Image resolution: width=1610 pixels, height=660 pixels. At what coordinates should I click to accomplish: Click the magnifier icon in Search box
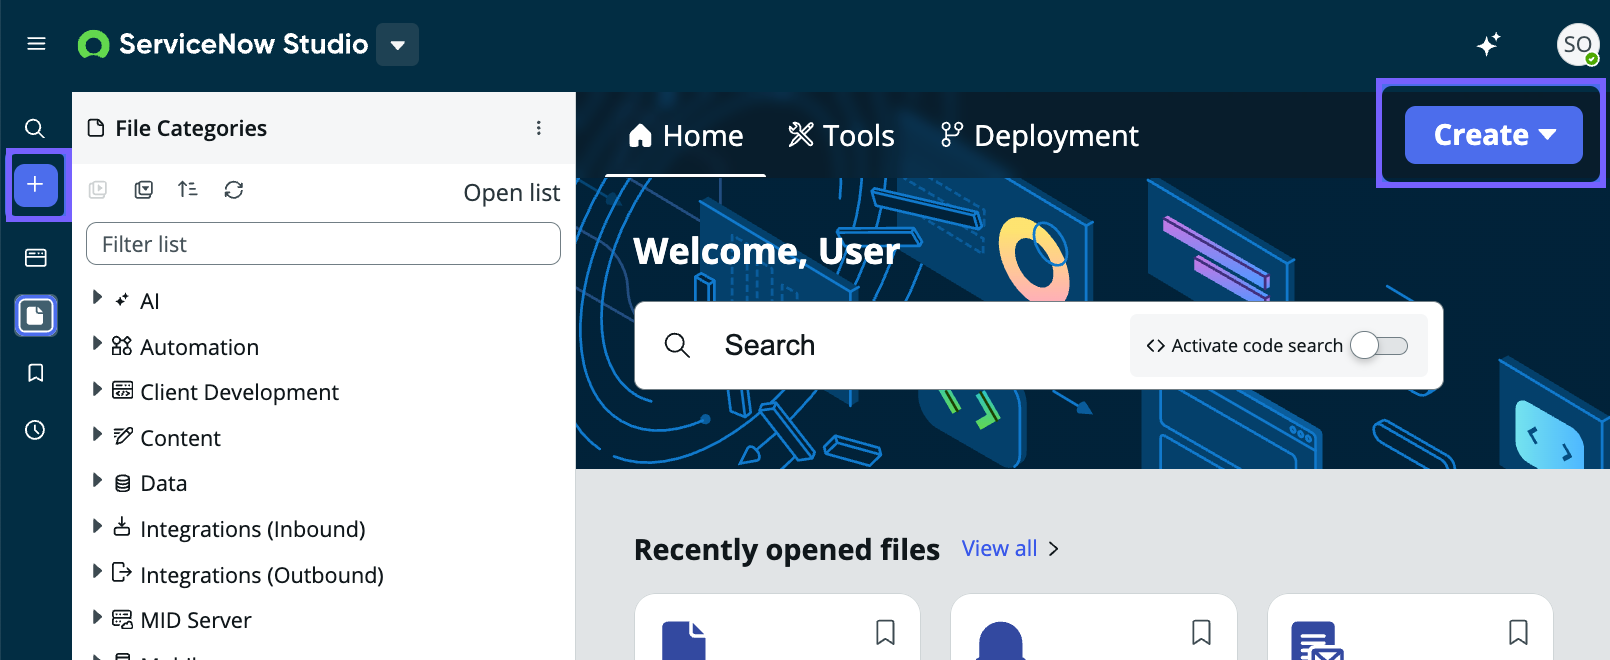tap(677, 345)
